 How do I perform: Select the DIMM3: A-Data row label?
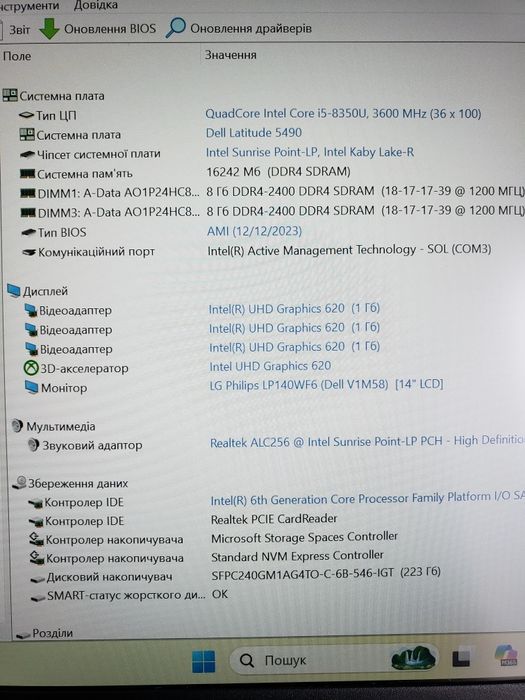119,212
